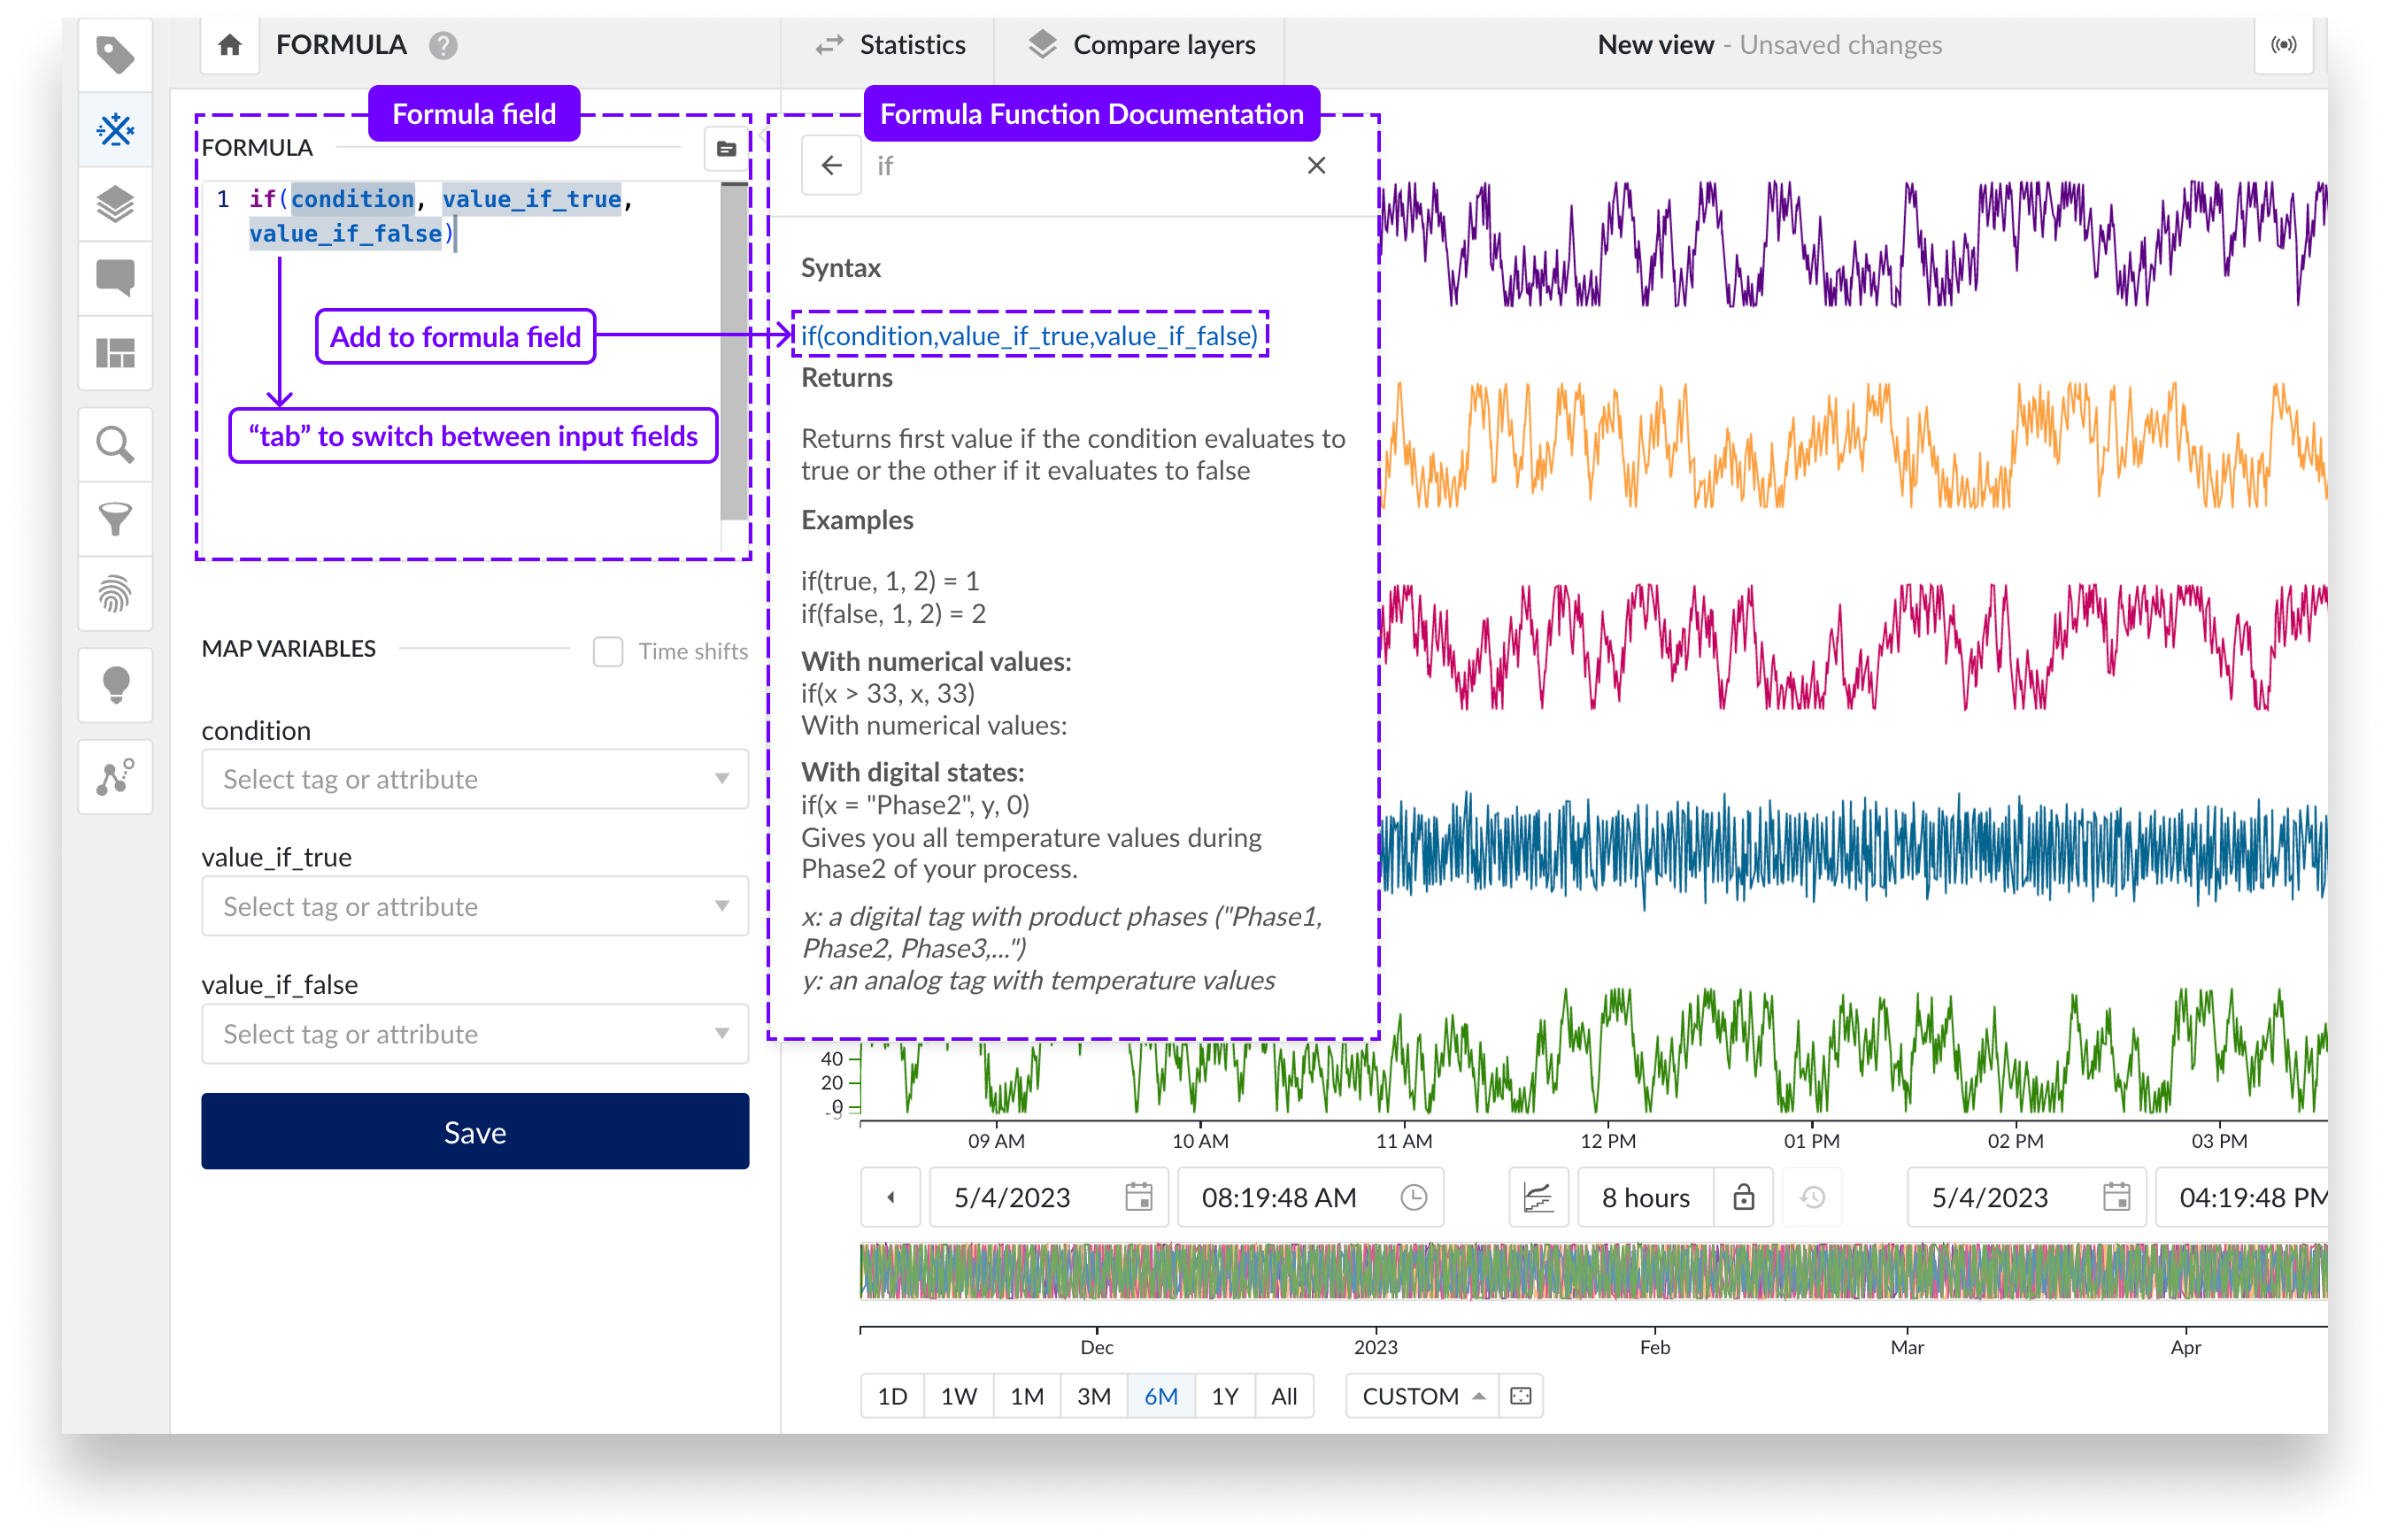This screenshot has height=1540, width=2390.
Task: Open the tag icon at sidebar top
Action: [115, 55]
